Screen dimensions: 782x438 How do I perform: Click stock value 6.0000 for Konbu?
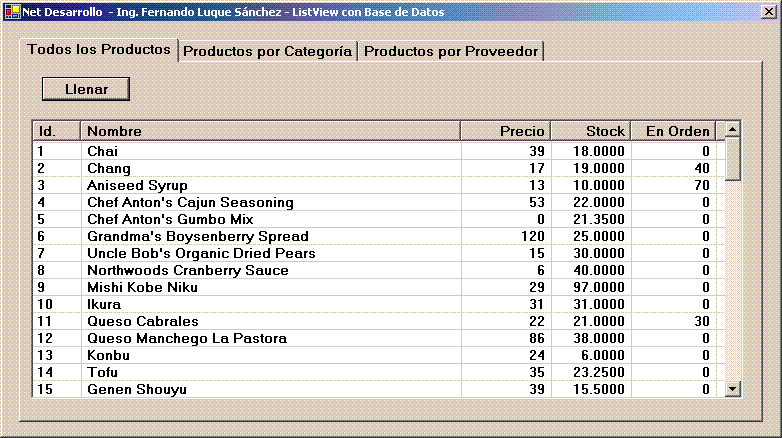click(x=602, y=355)
